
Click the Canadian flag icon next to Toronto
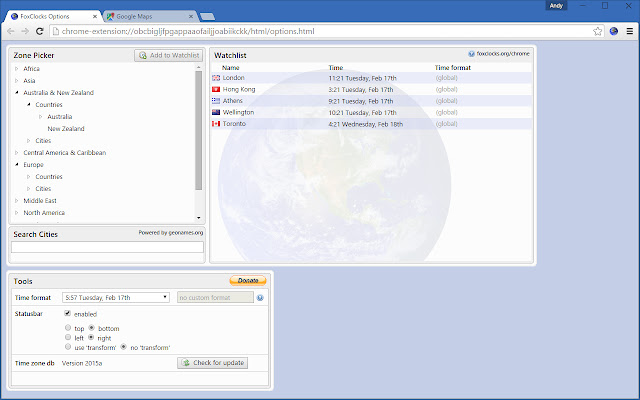216,125
